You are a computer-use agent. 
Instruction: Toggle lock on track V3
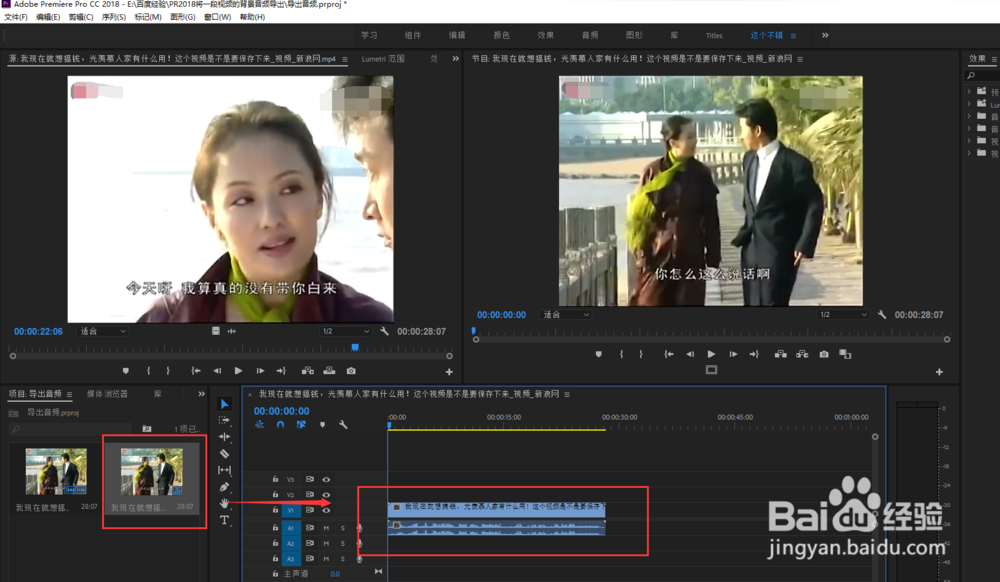point(276,479)
